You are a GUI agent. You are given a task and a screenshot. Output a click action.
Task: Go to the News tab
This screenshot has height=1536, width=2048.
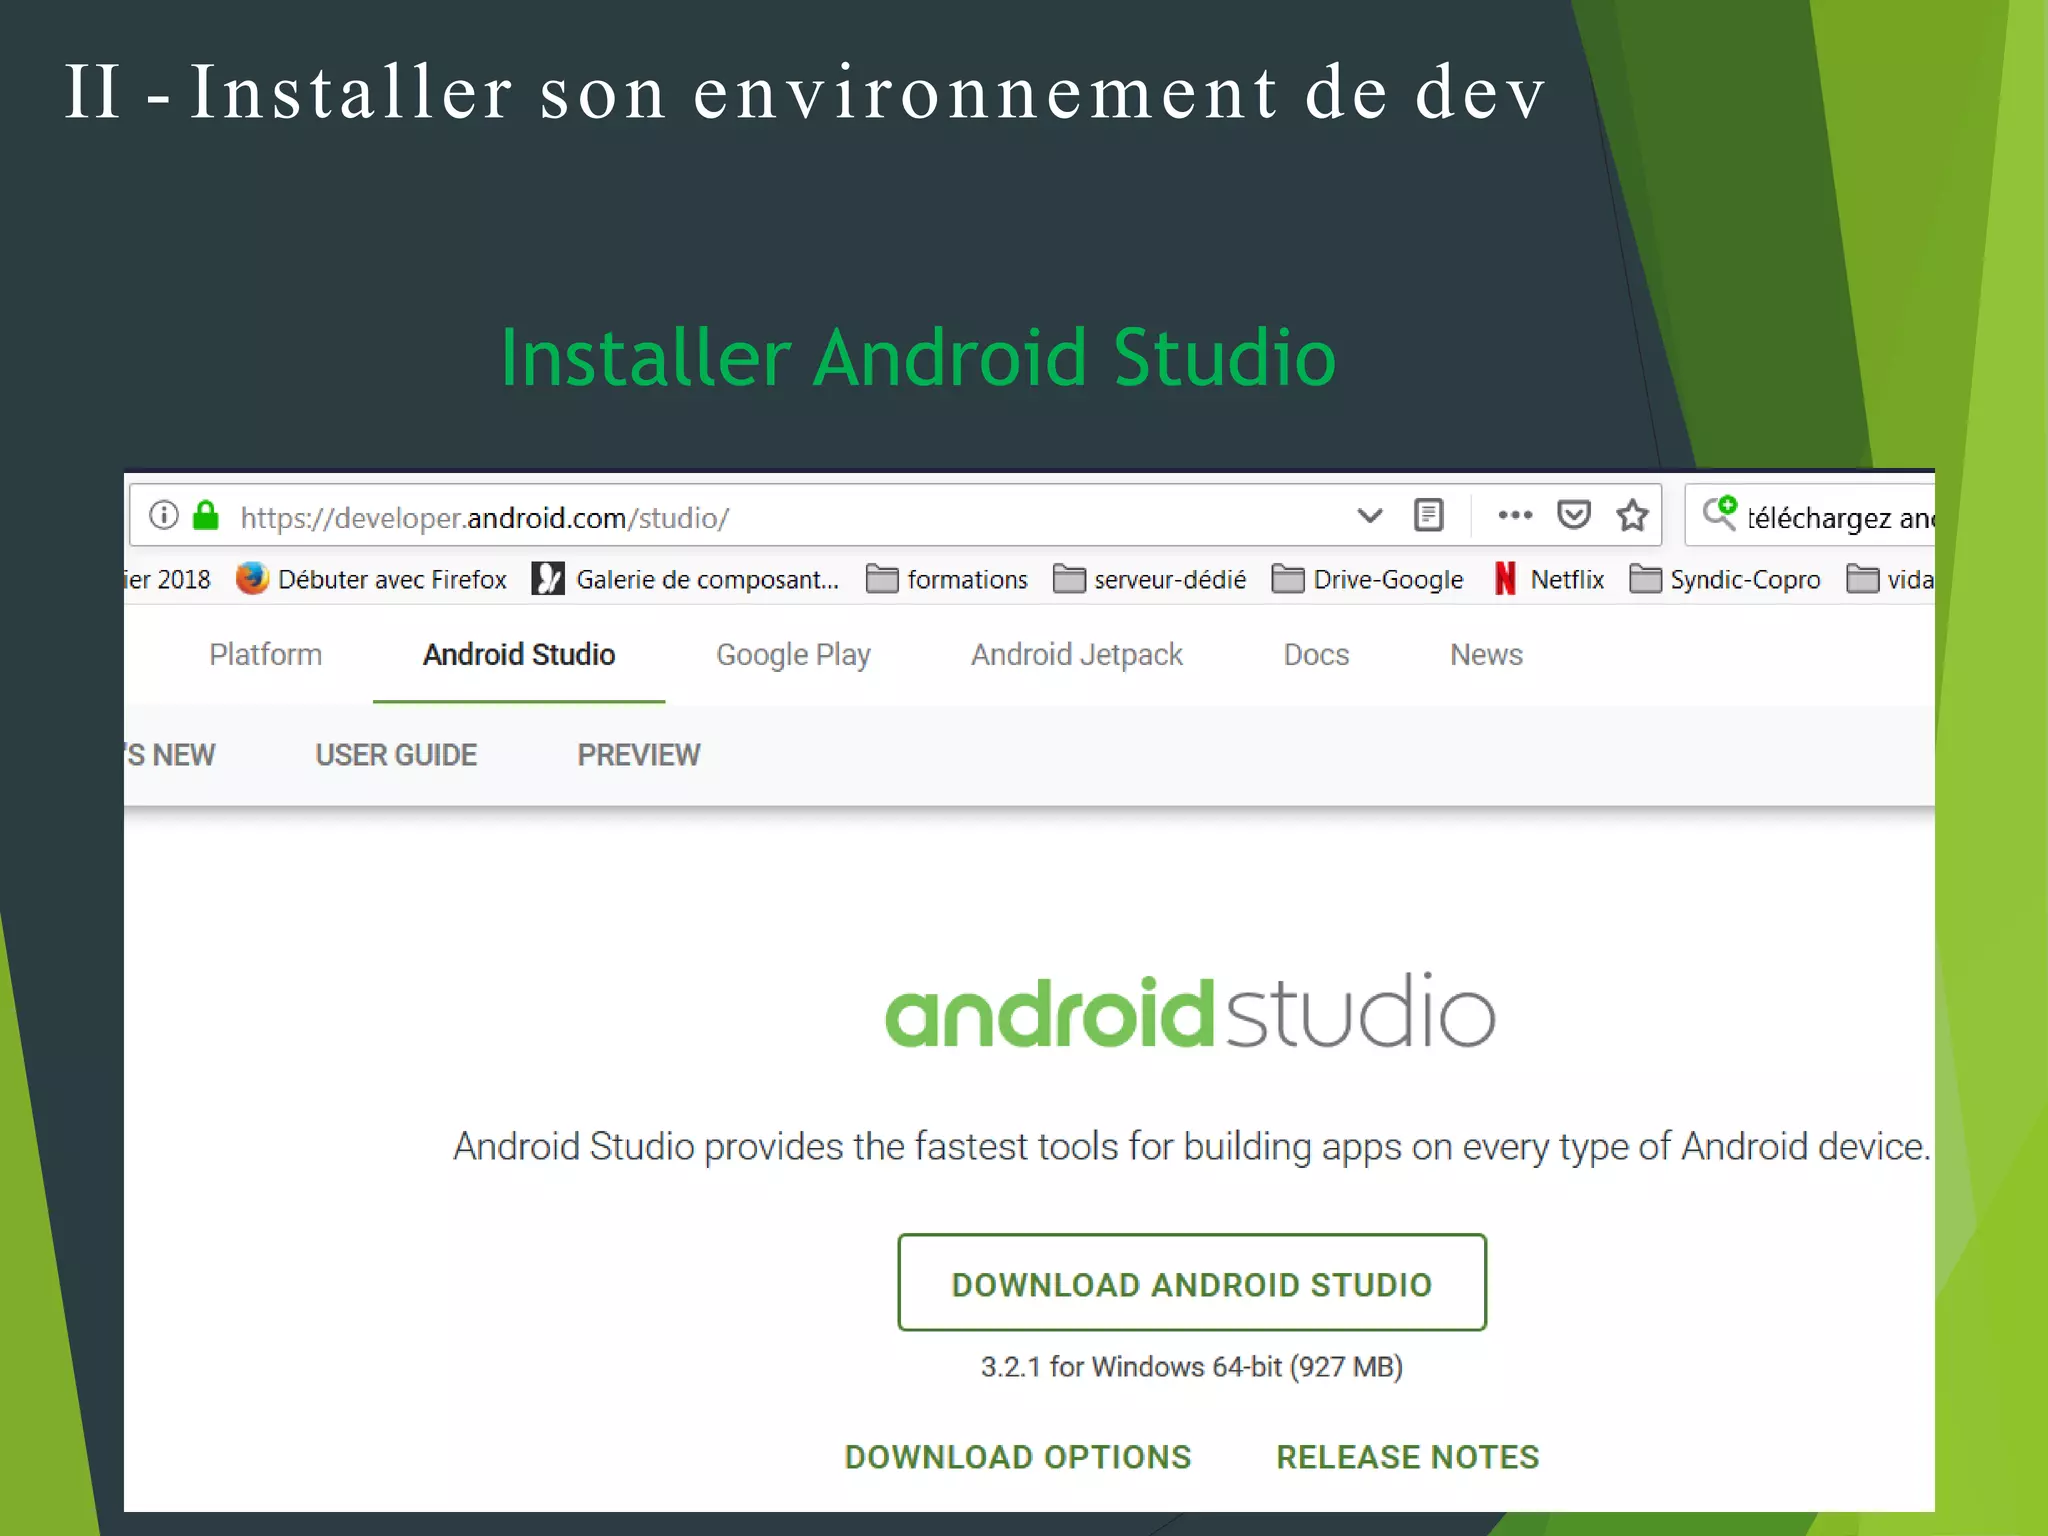click(x=1486, y=655)
